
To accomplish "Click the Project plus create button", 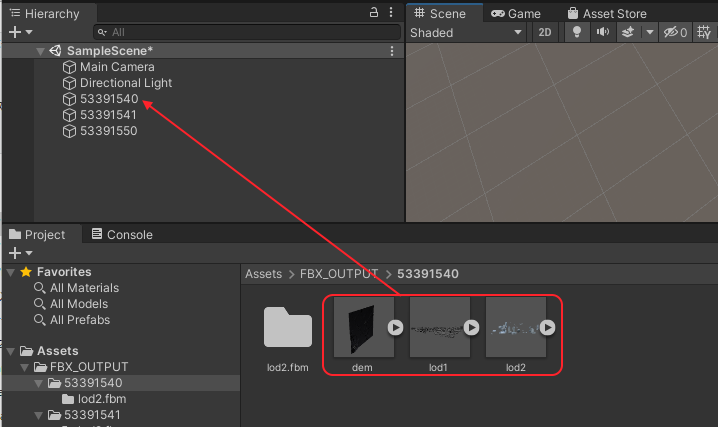I will point(15,253).
